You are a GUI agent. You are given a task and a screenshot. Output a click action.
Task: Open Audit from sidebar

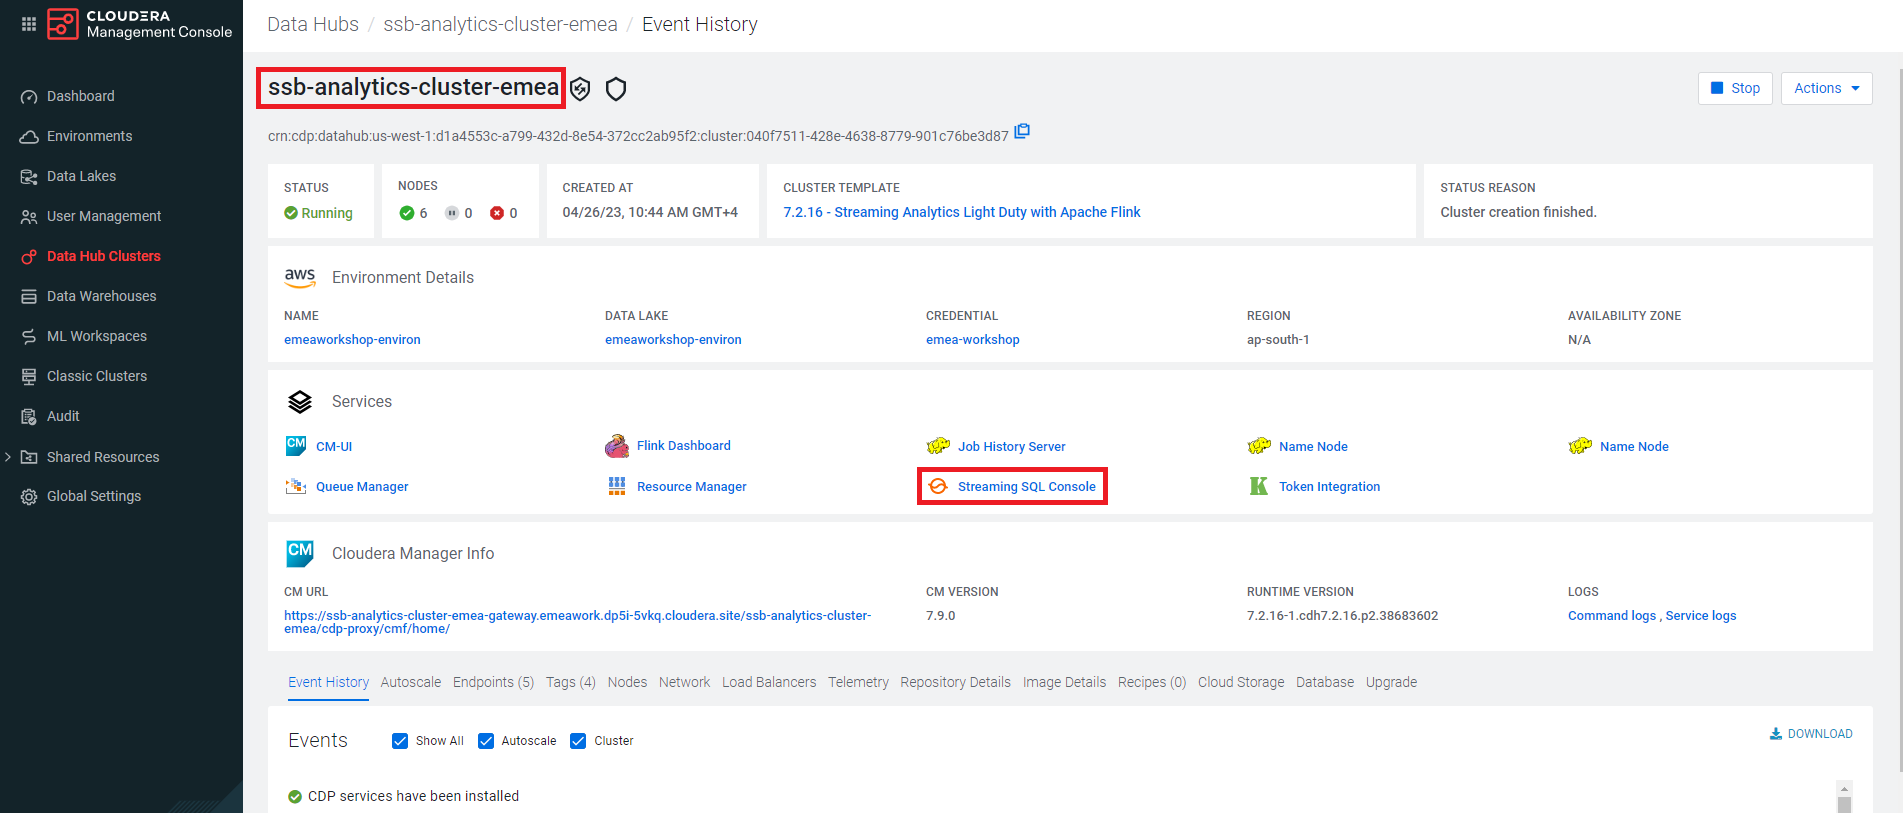pyautogui.click(x=63, y=416)
